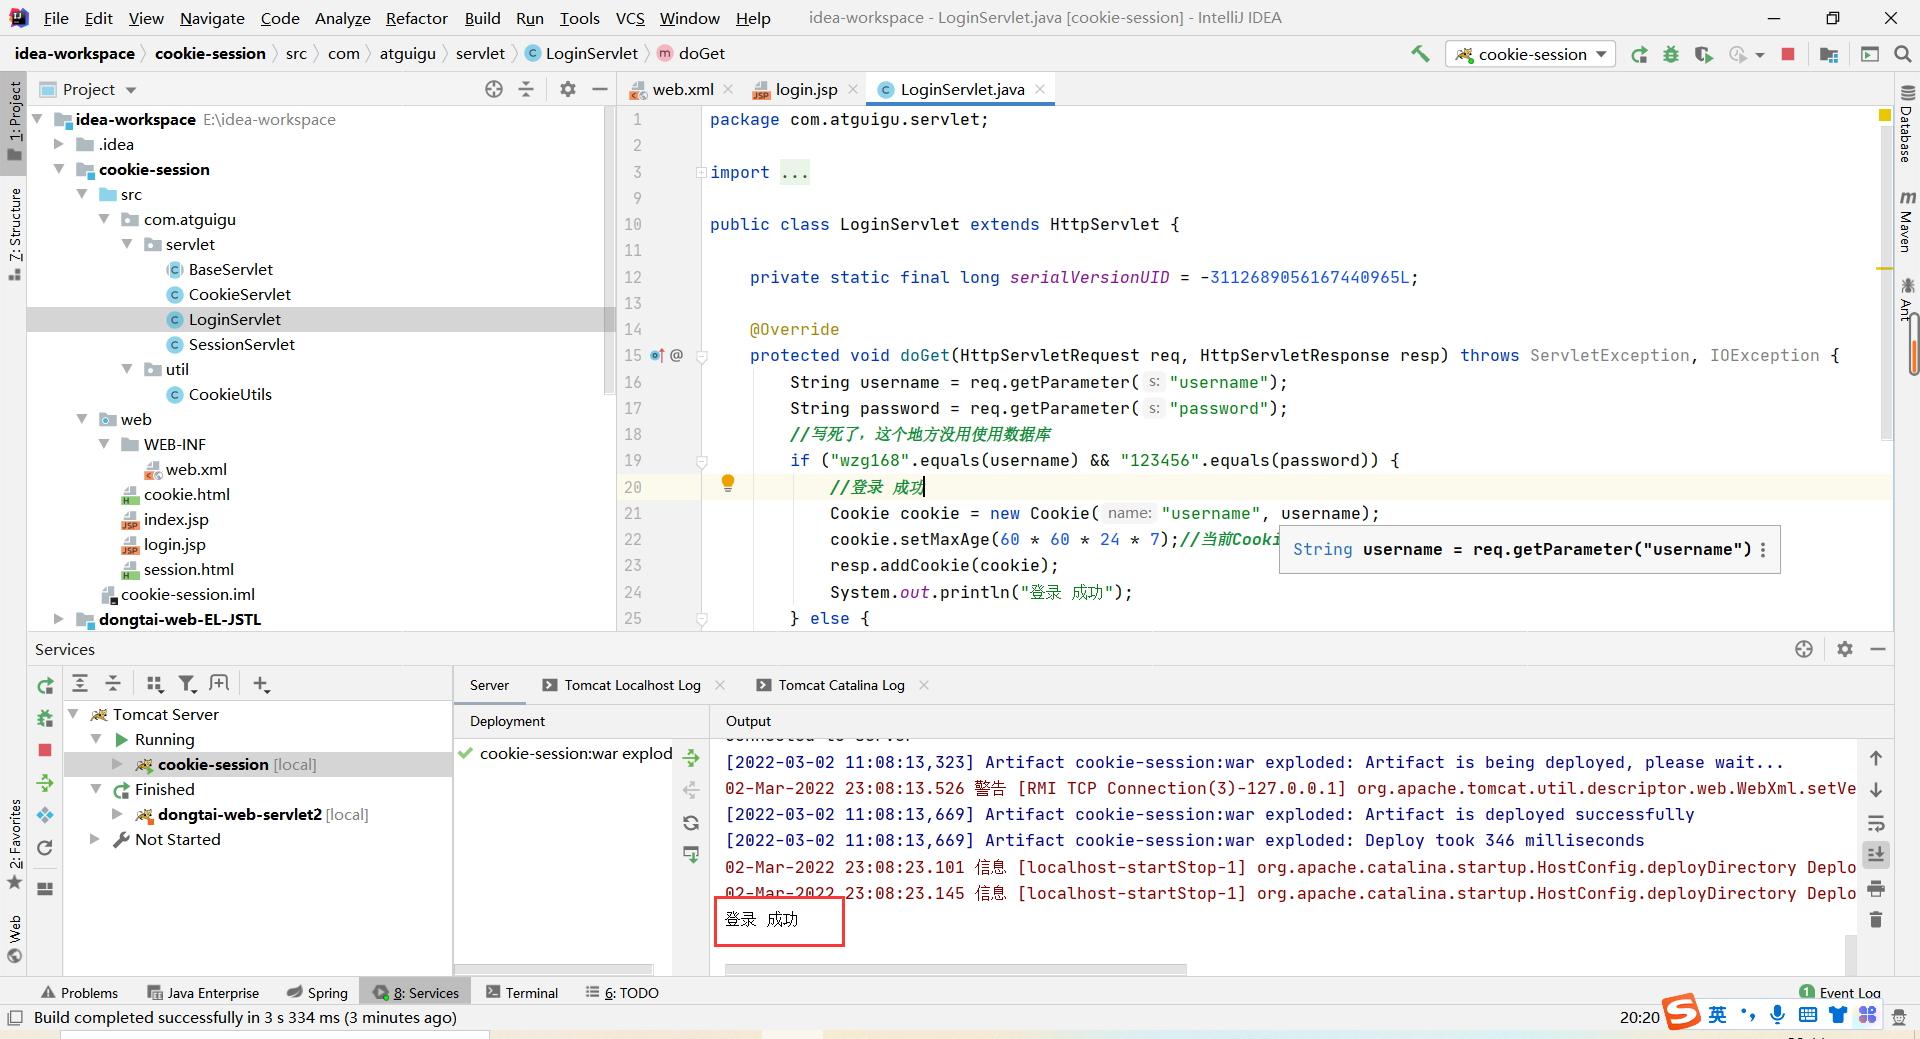Toggle soft-wrap in the console output
Viewport: 1920px width, 1039px height.
click(x=1876, y=824)
